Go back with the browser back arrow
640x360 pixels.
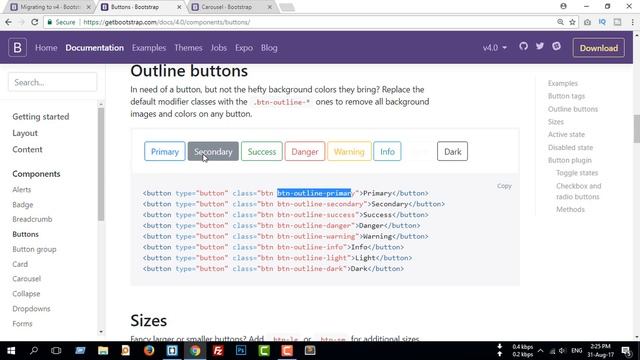click(9, 22)
